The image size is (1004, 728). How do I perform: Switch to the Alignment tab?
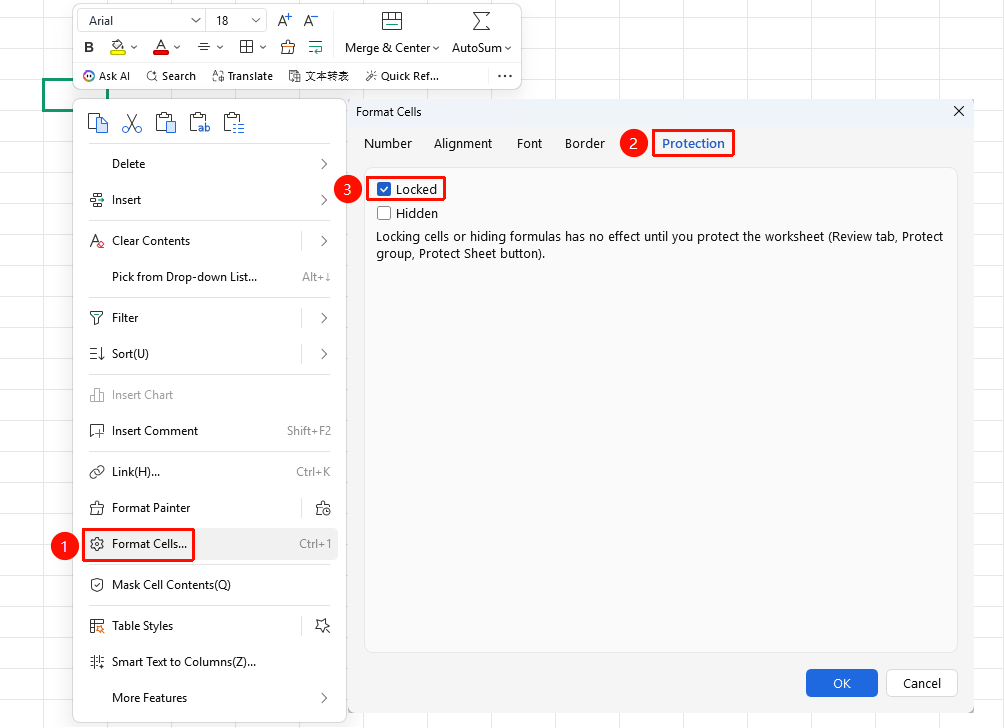click(x=463, y=143)
